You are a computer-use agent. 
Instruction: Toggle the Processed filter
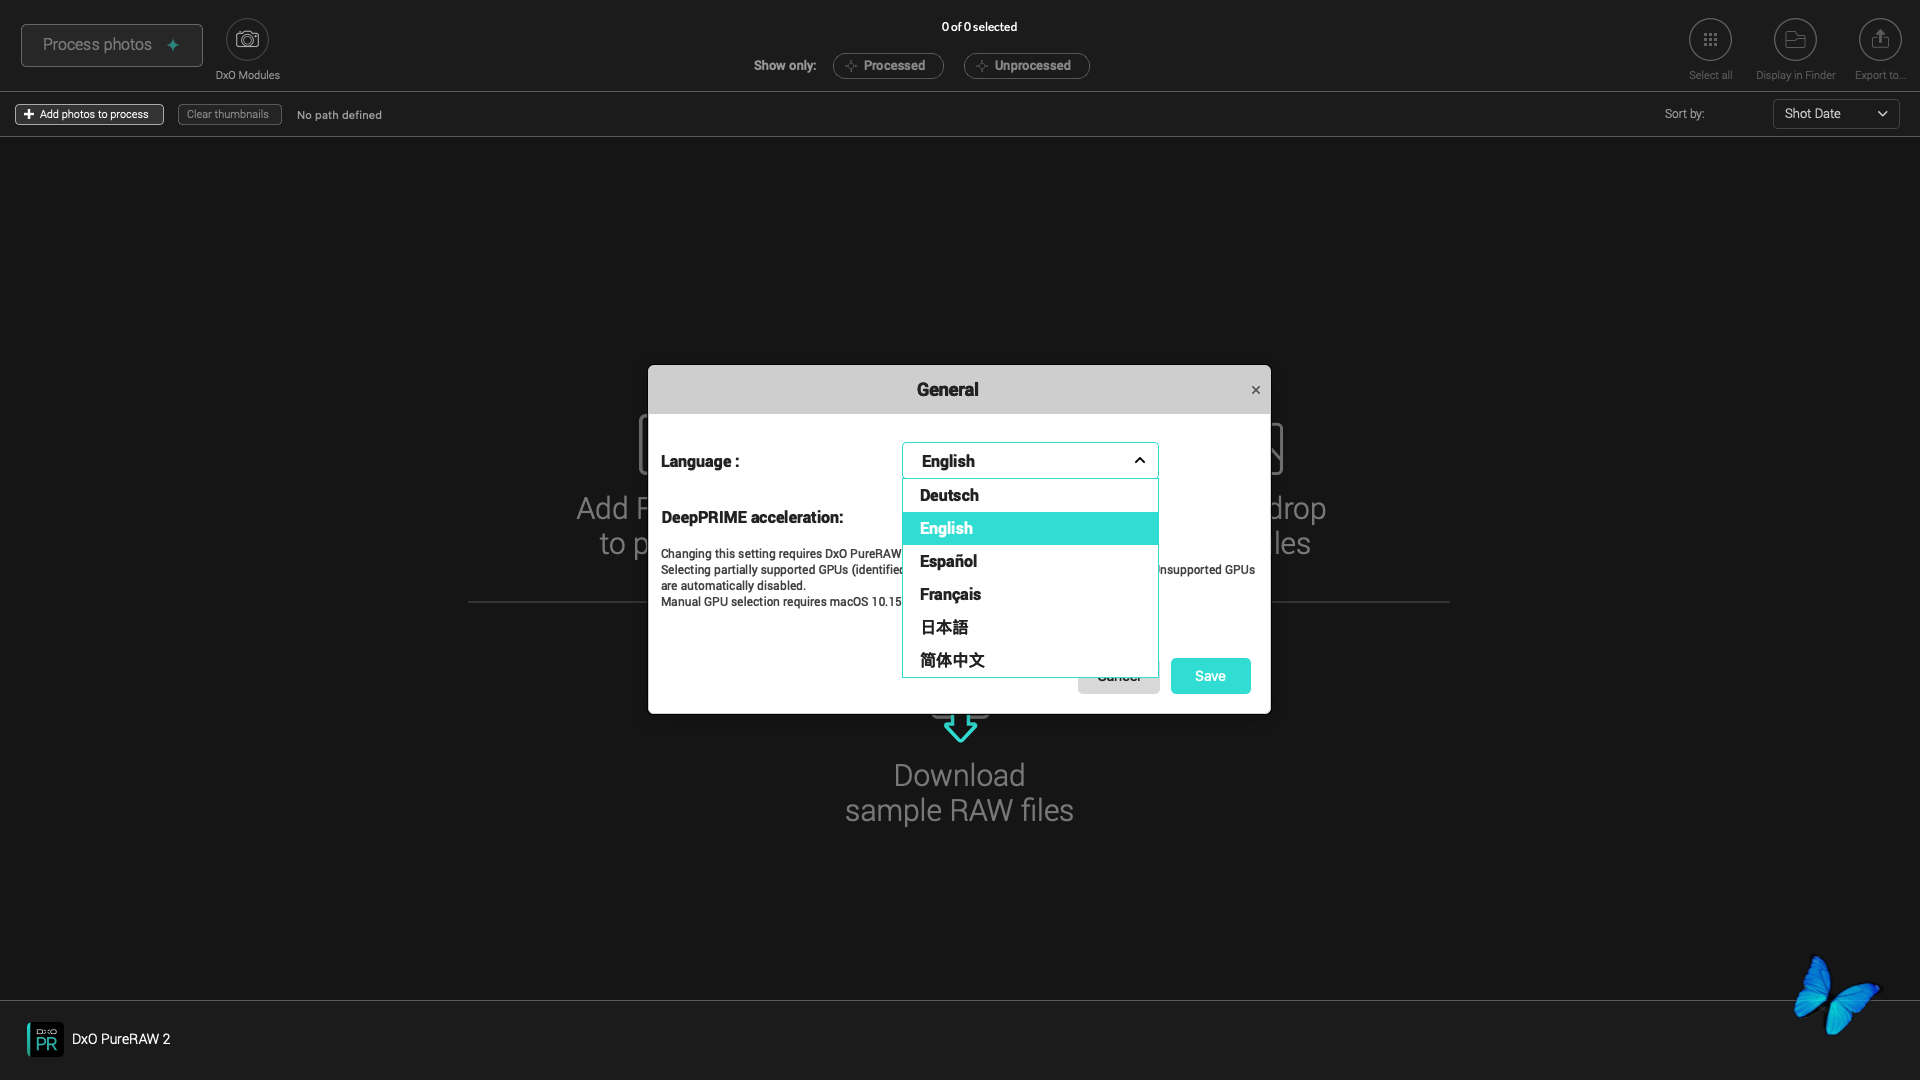[888, 66]
